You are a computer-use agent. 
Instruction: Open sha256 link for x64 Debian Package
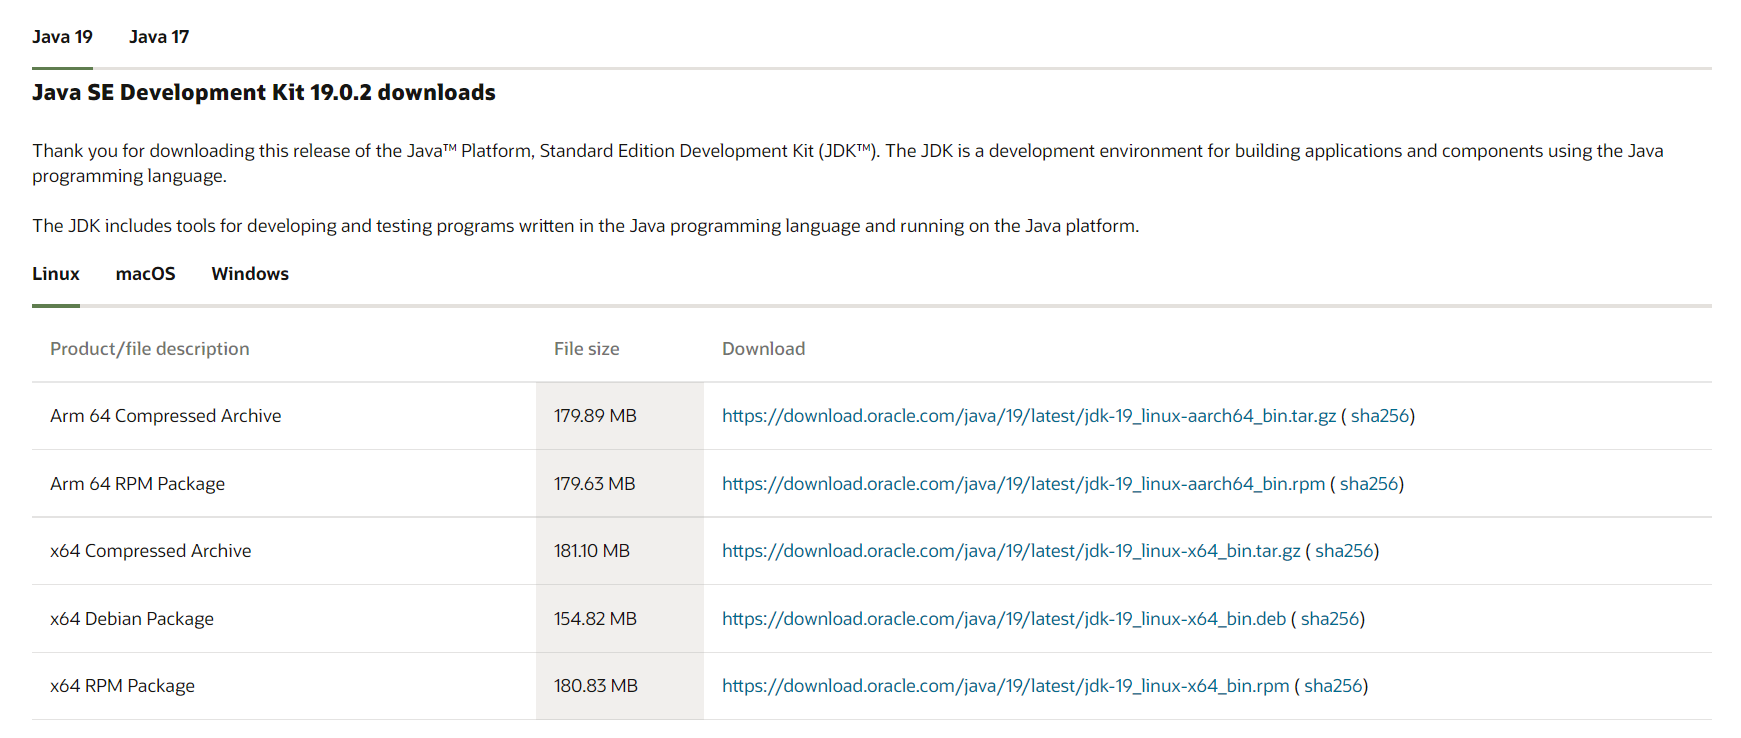click(1330, 619)
